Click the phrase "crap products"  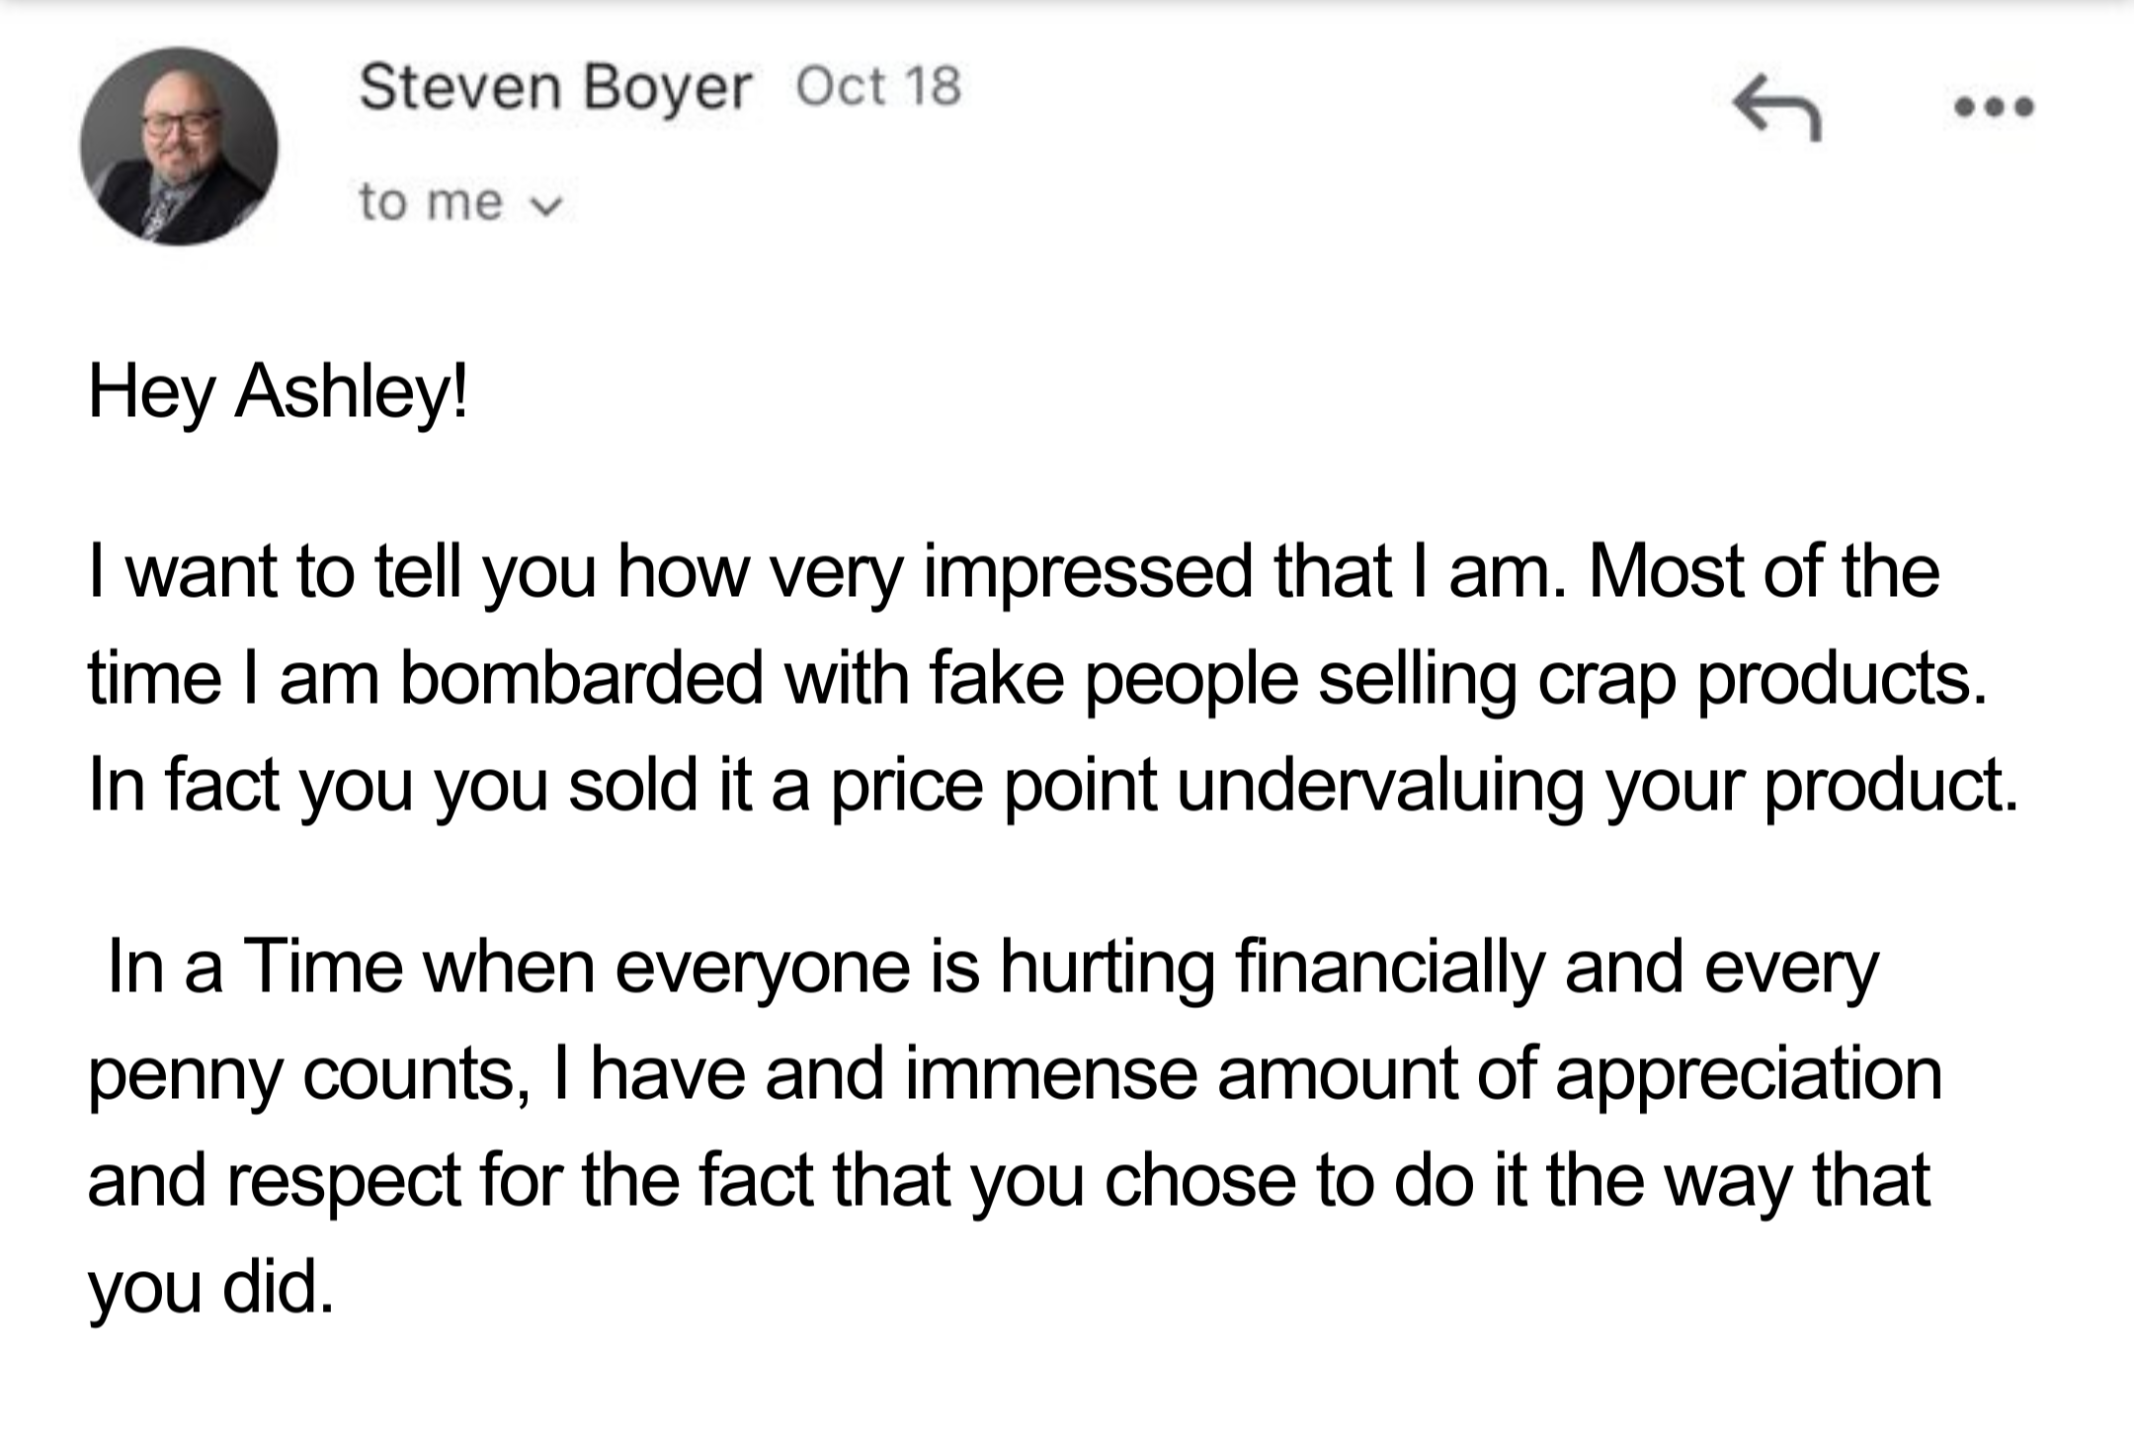tap(1760, 679)
